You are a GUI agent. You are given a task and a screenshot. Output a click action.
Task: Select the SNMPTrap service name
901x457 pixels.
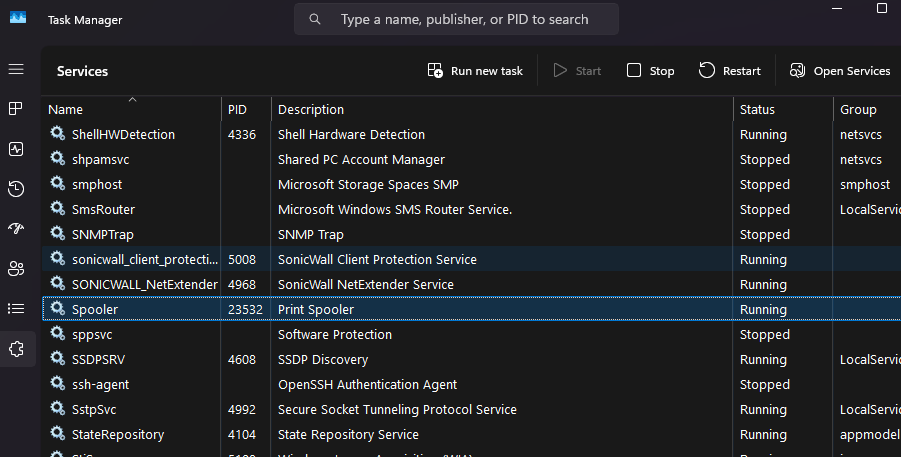click(x=103, y=235)
